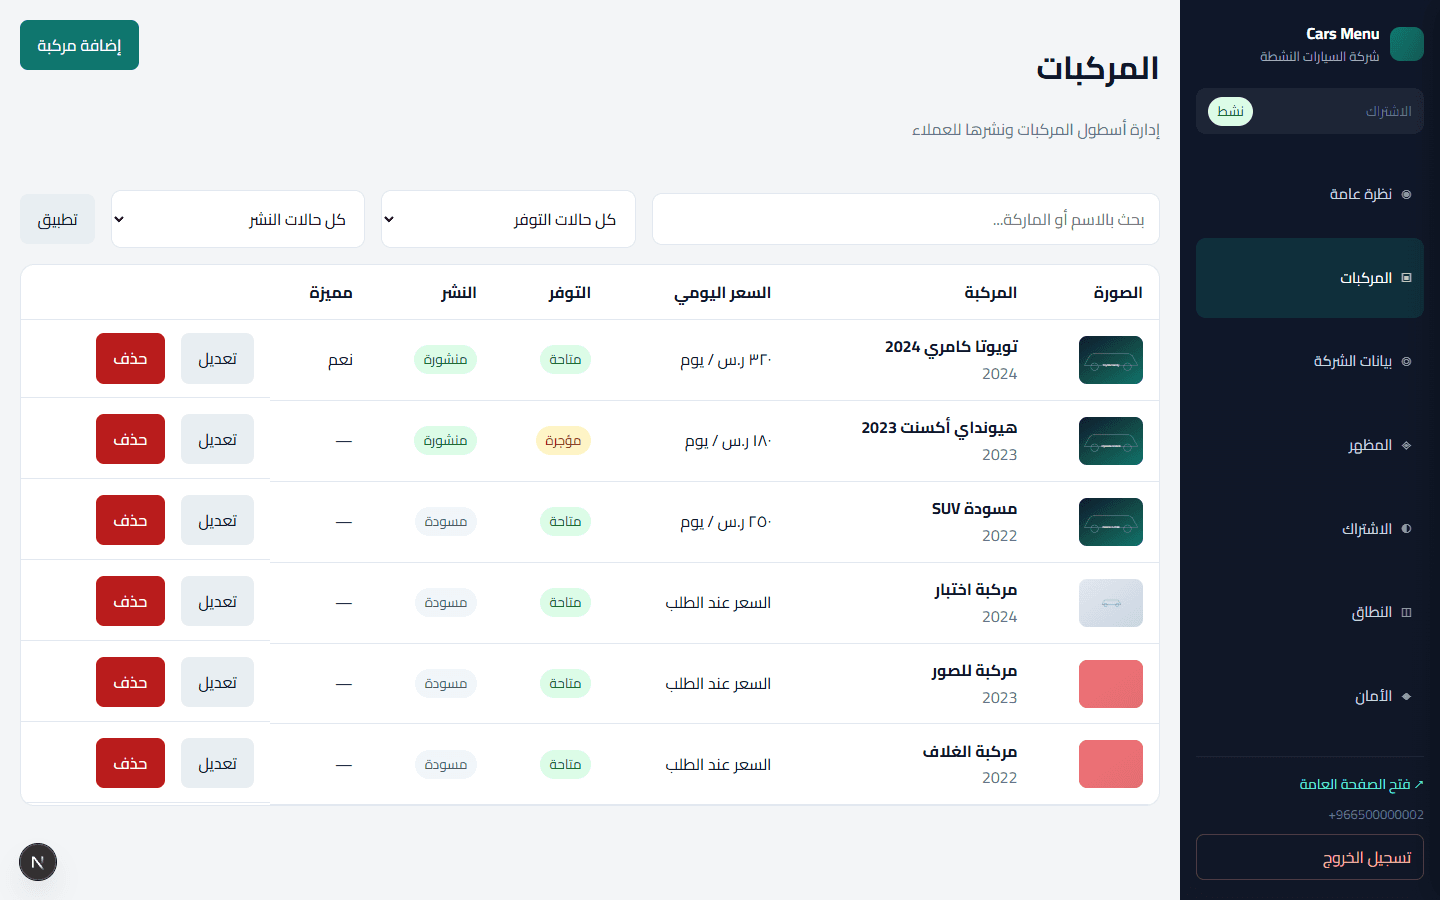Edit تويوتا كامري 2024 via تعديل
1440x900 pixels.
pos(217,358)
